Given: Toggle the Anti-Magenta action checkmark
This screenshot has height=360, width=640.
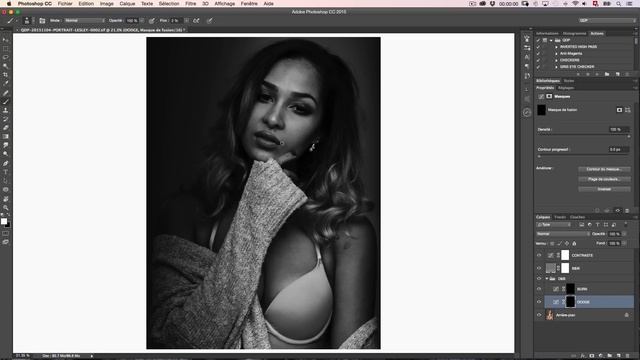Looking at the screenshot, I should tap(538, 53).
